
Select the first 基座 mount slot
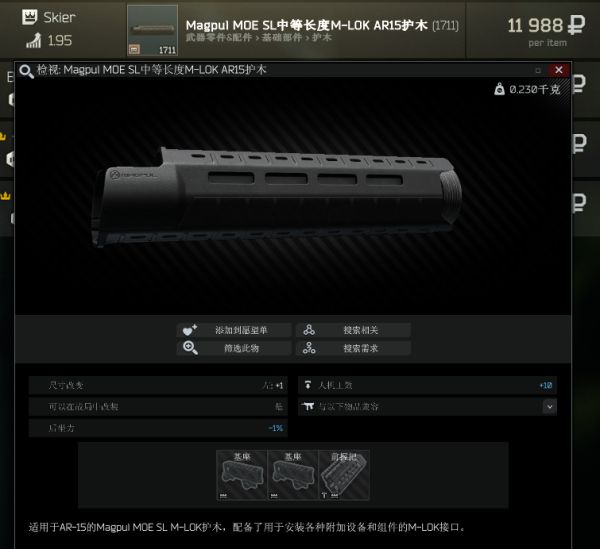tap(242, 475)
